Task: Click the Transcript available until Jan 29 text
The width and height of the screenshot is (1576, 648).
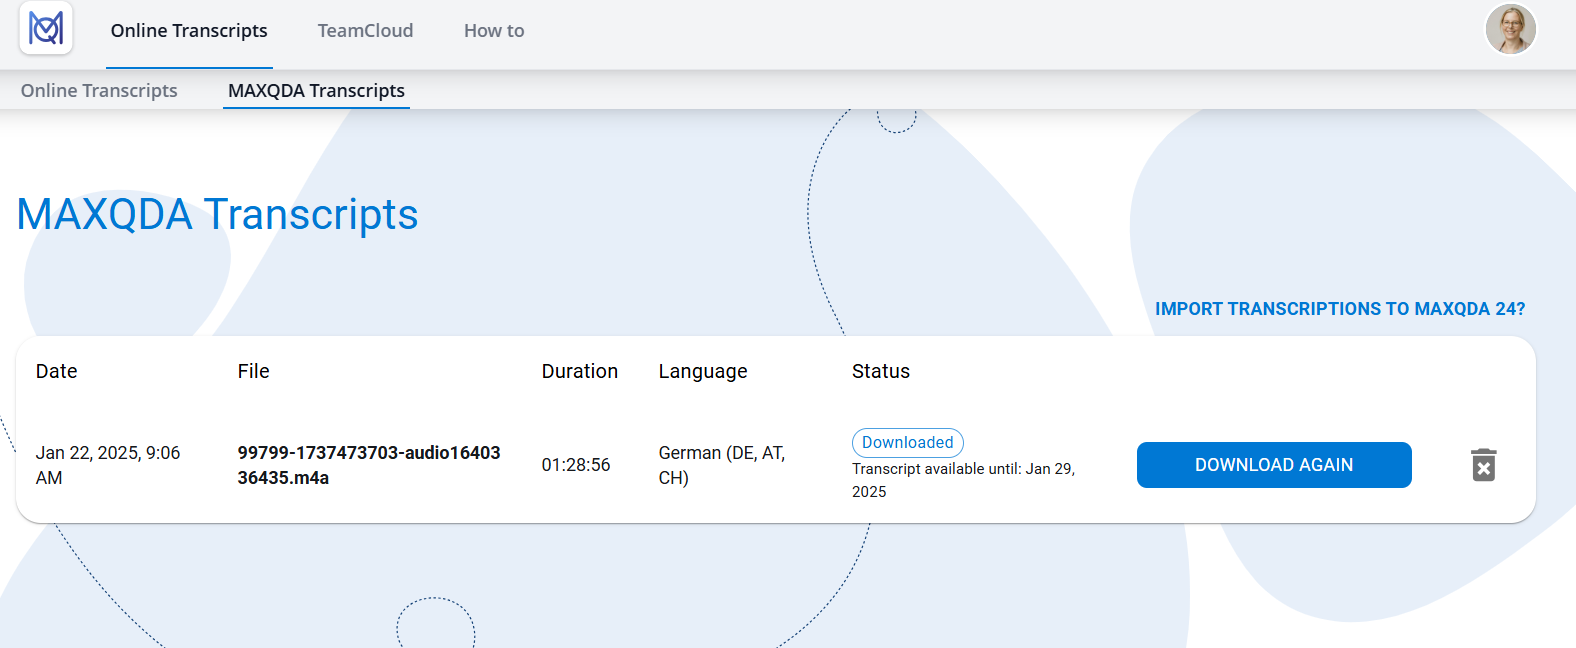Action: pos(963,480)
